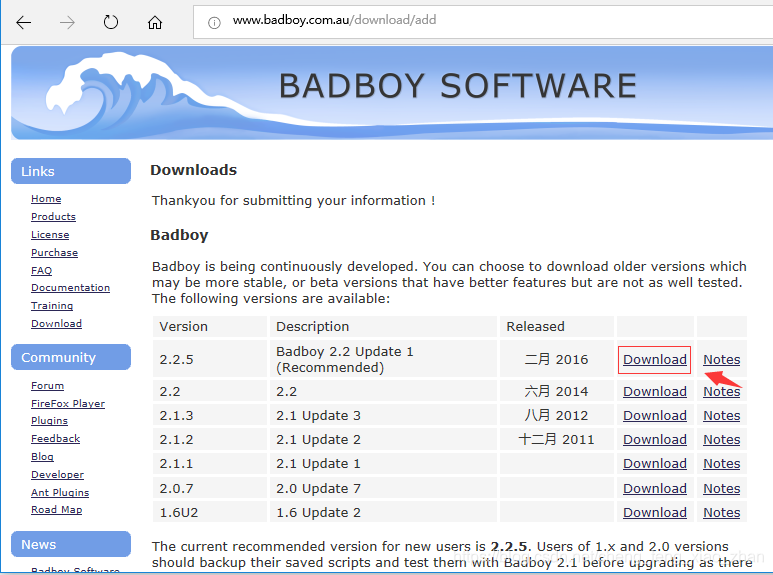Select the '1.6U2' version cell
This screenshot has width=773, height=575.
(x=210, y=512)
